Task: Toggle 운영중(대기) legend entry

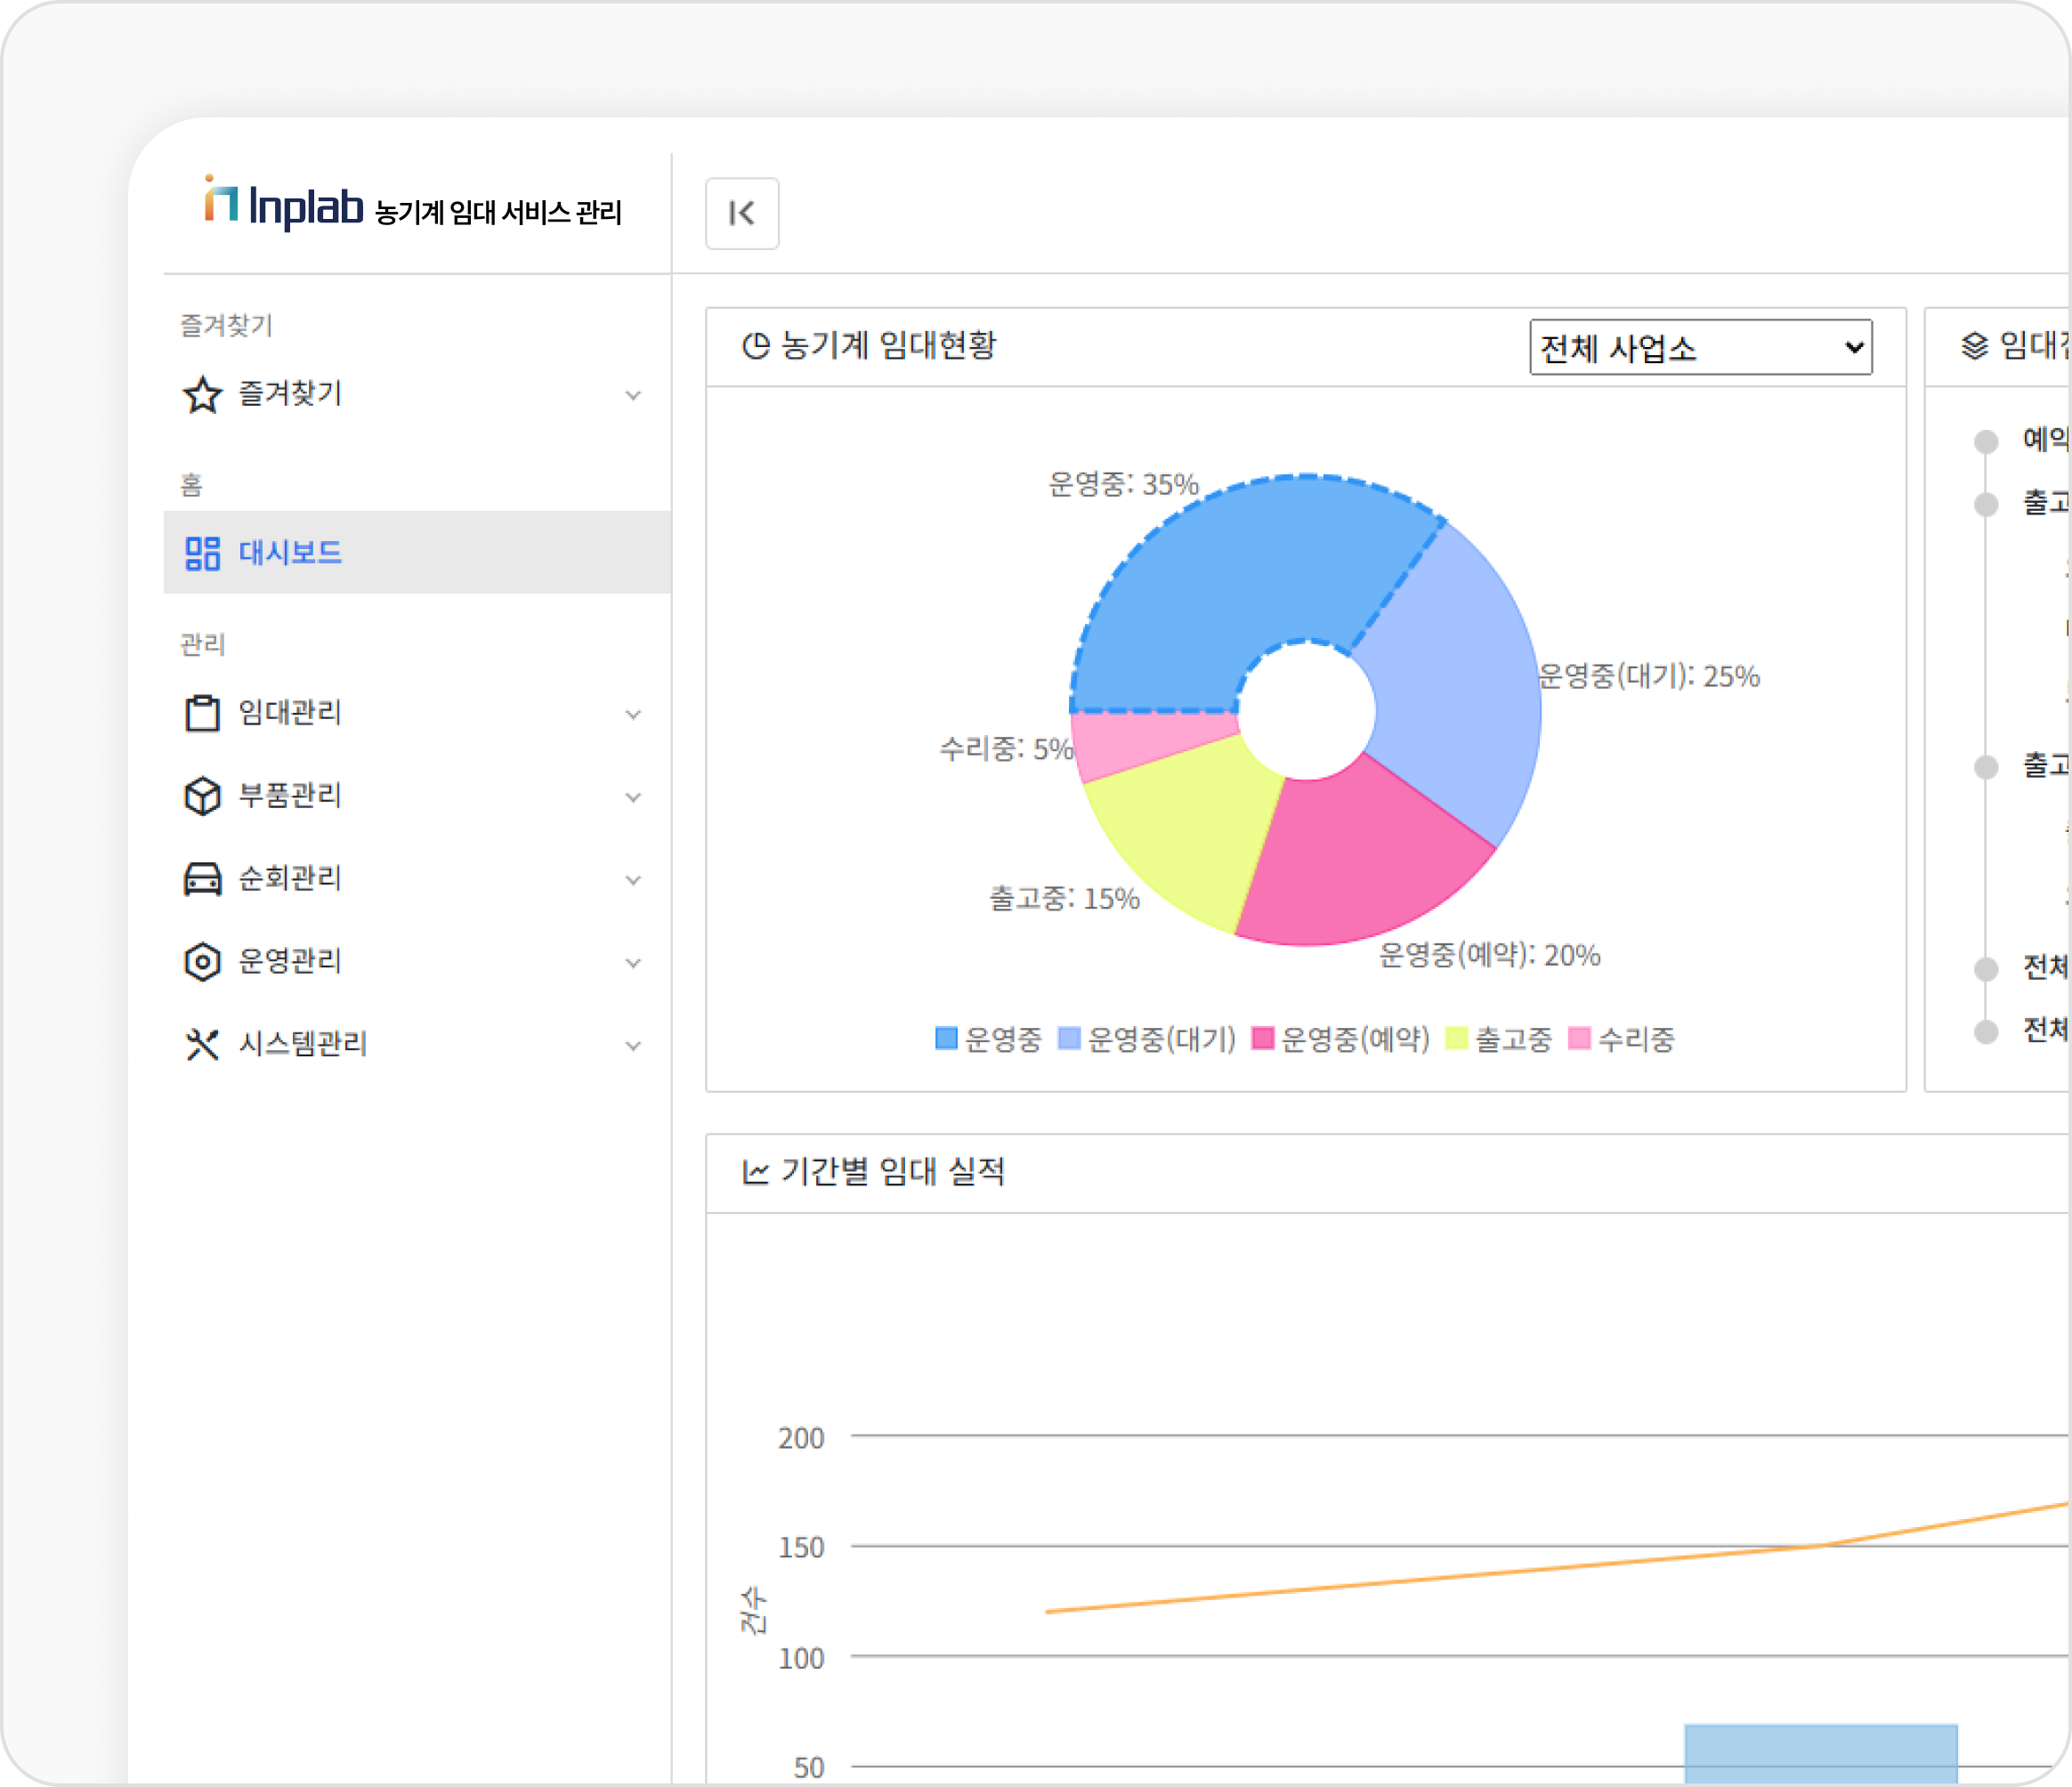Action: [1147, 1039]
